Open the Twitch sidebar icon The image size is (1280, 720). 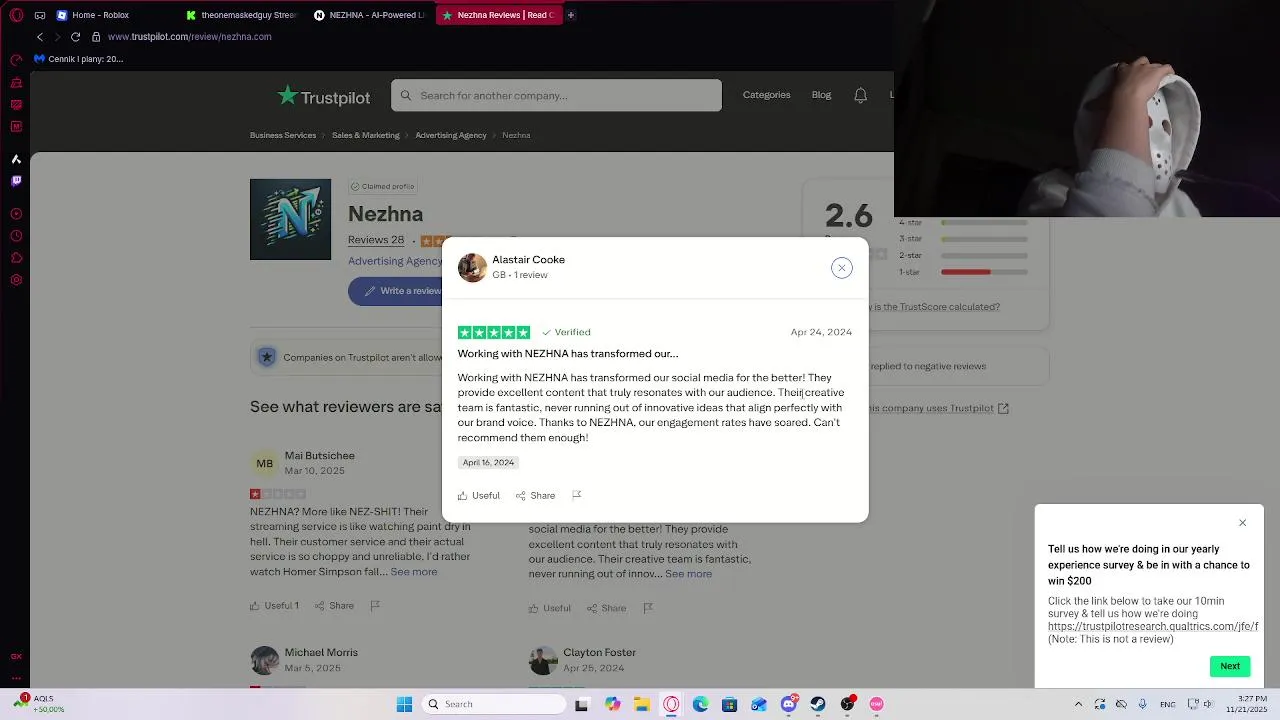tap(16, 181)
